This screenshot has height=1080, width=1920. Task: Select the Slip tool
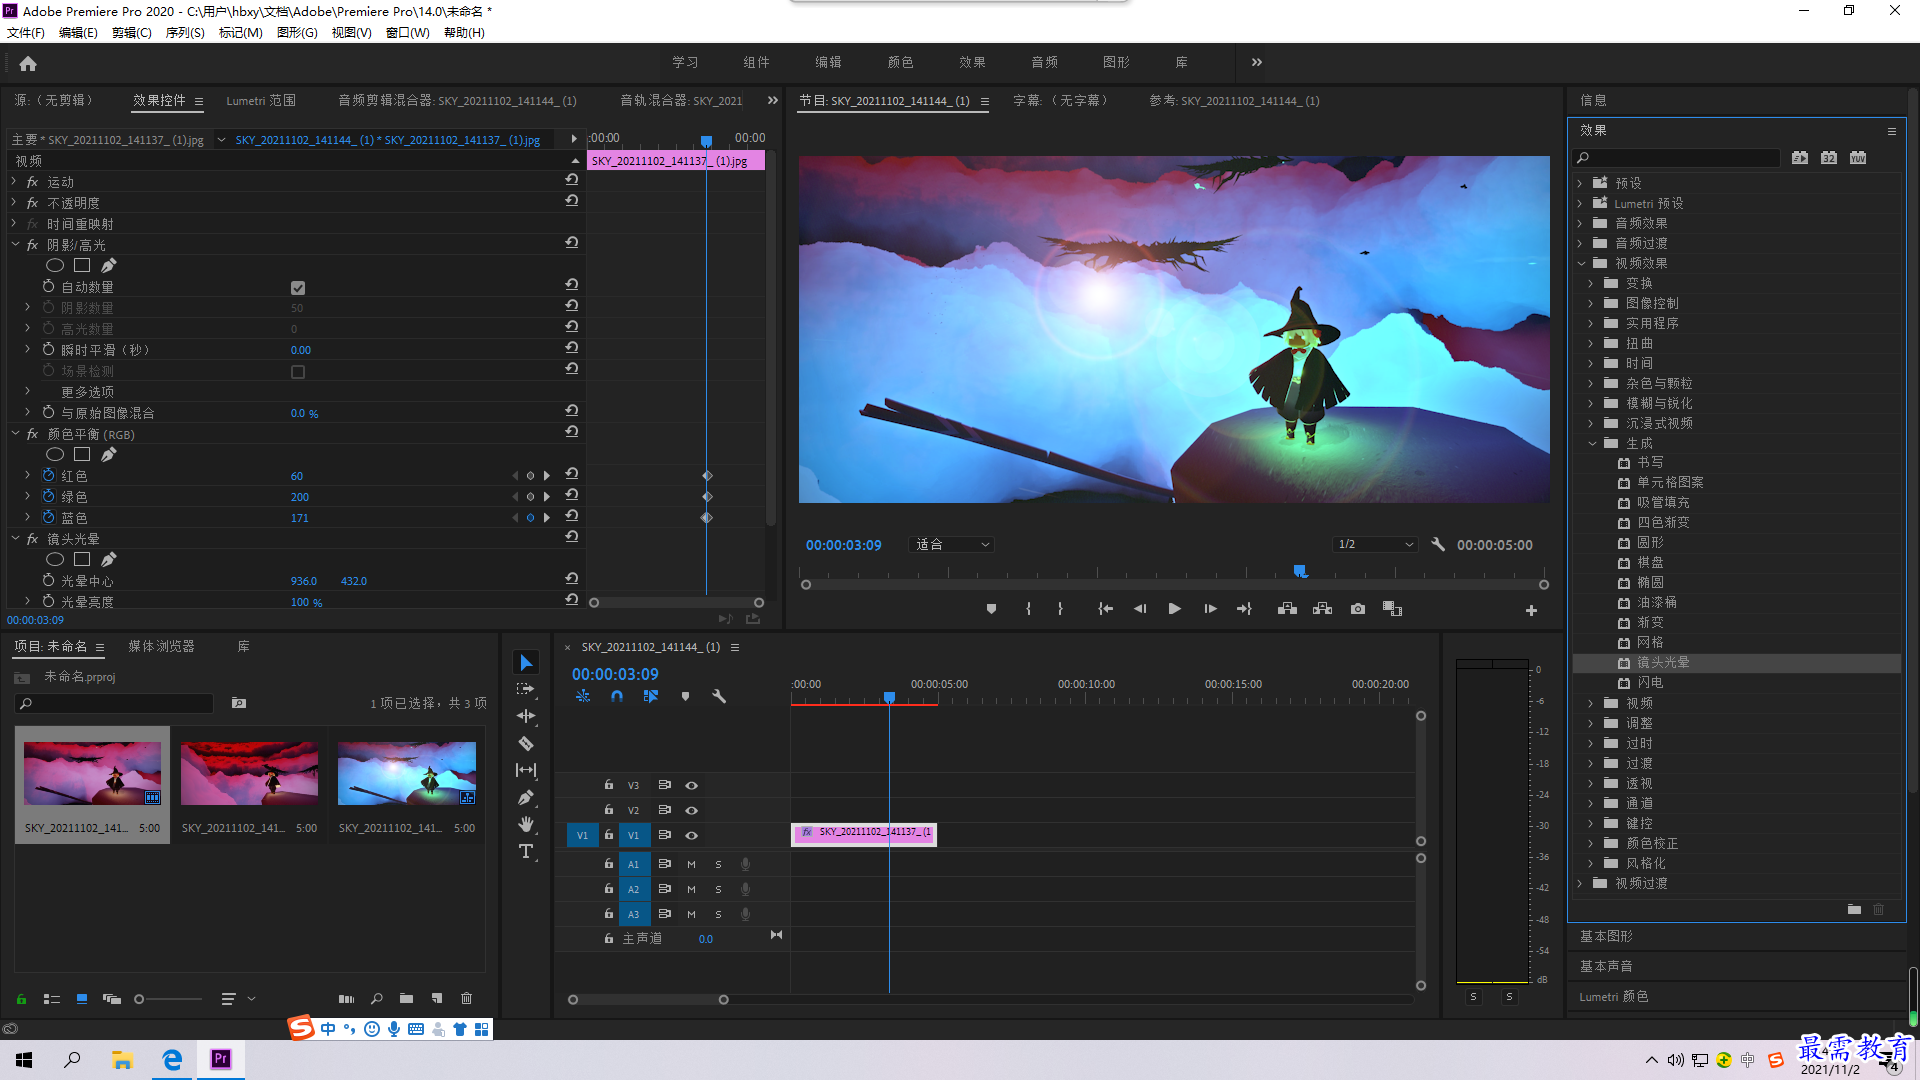[526, 770]
